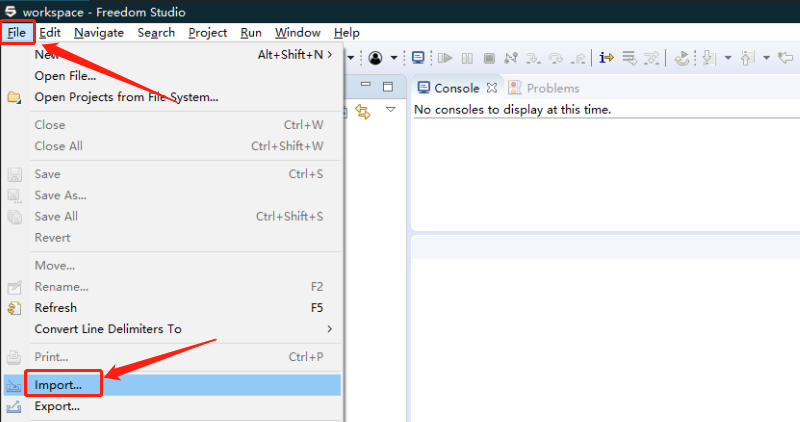800x422 pixels.
Task: Close the Console tab with its X
Action: 491,88
